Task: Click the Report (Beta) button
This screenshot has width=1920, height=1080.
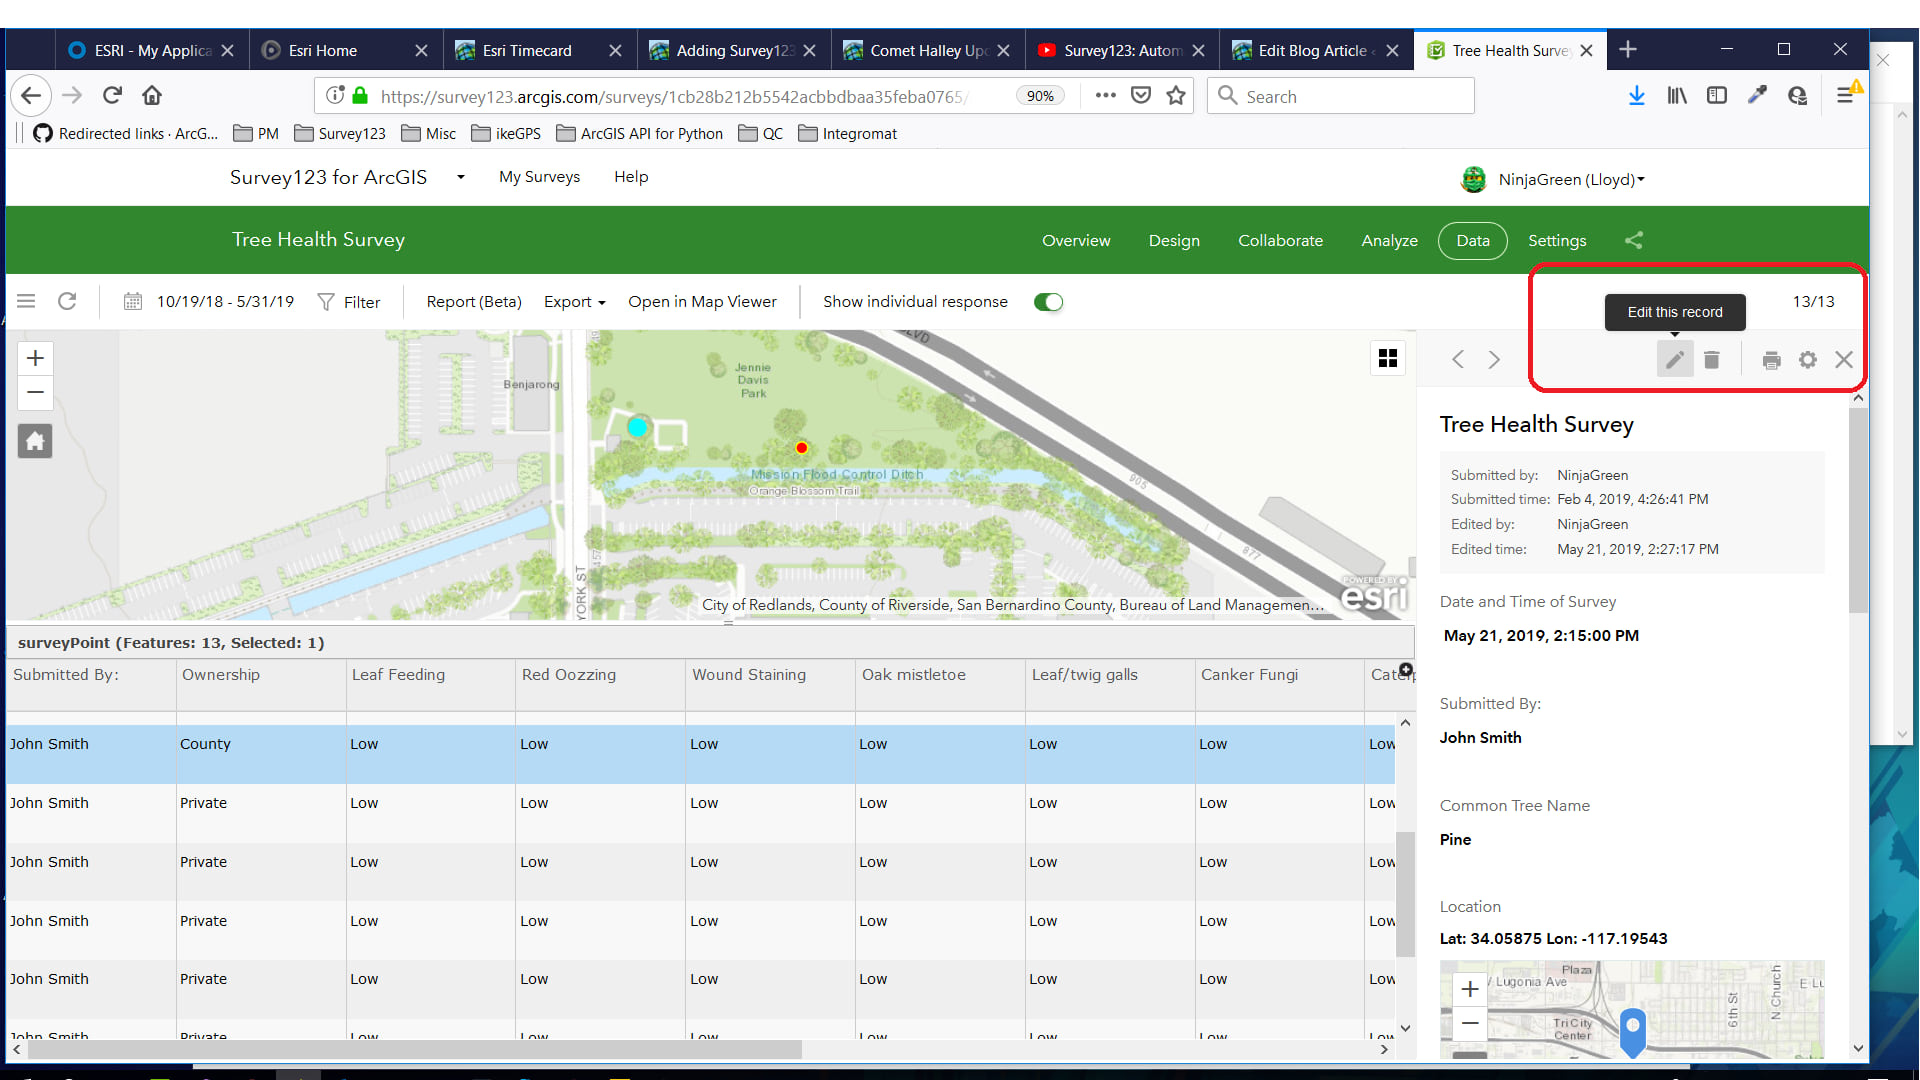Action: 472,301
